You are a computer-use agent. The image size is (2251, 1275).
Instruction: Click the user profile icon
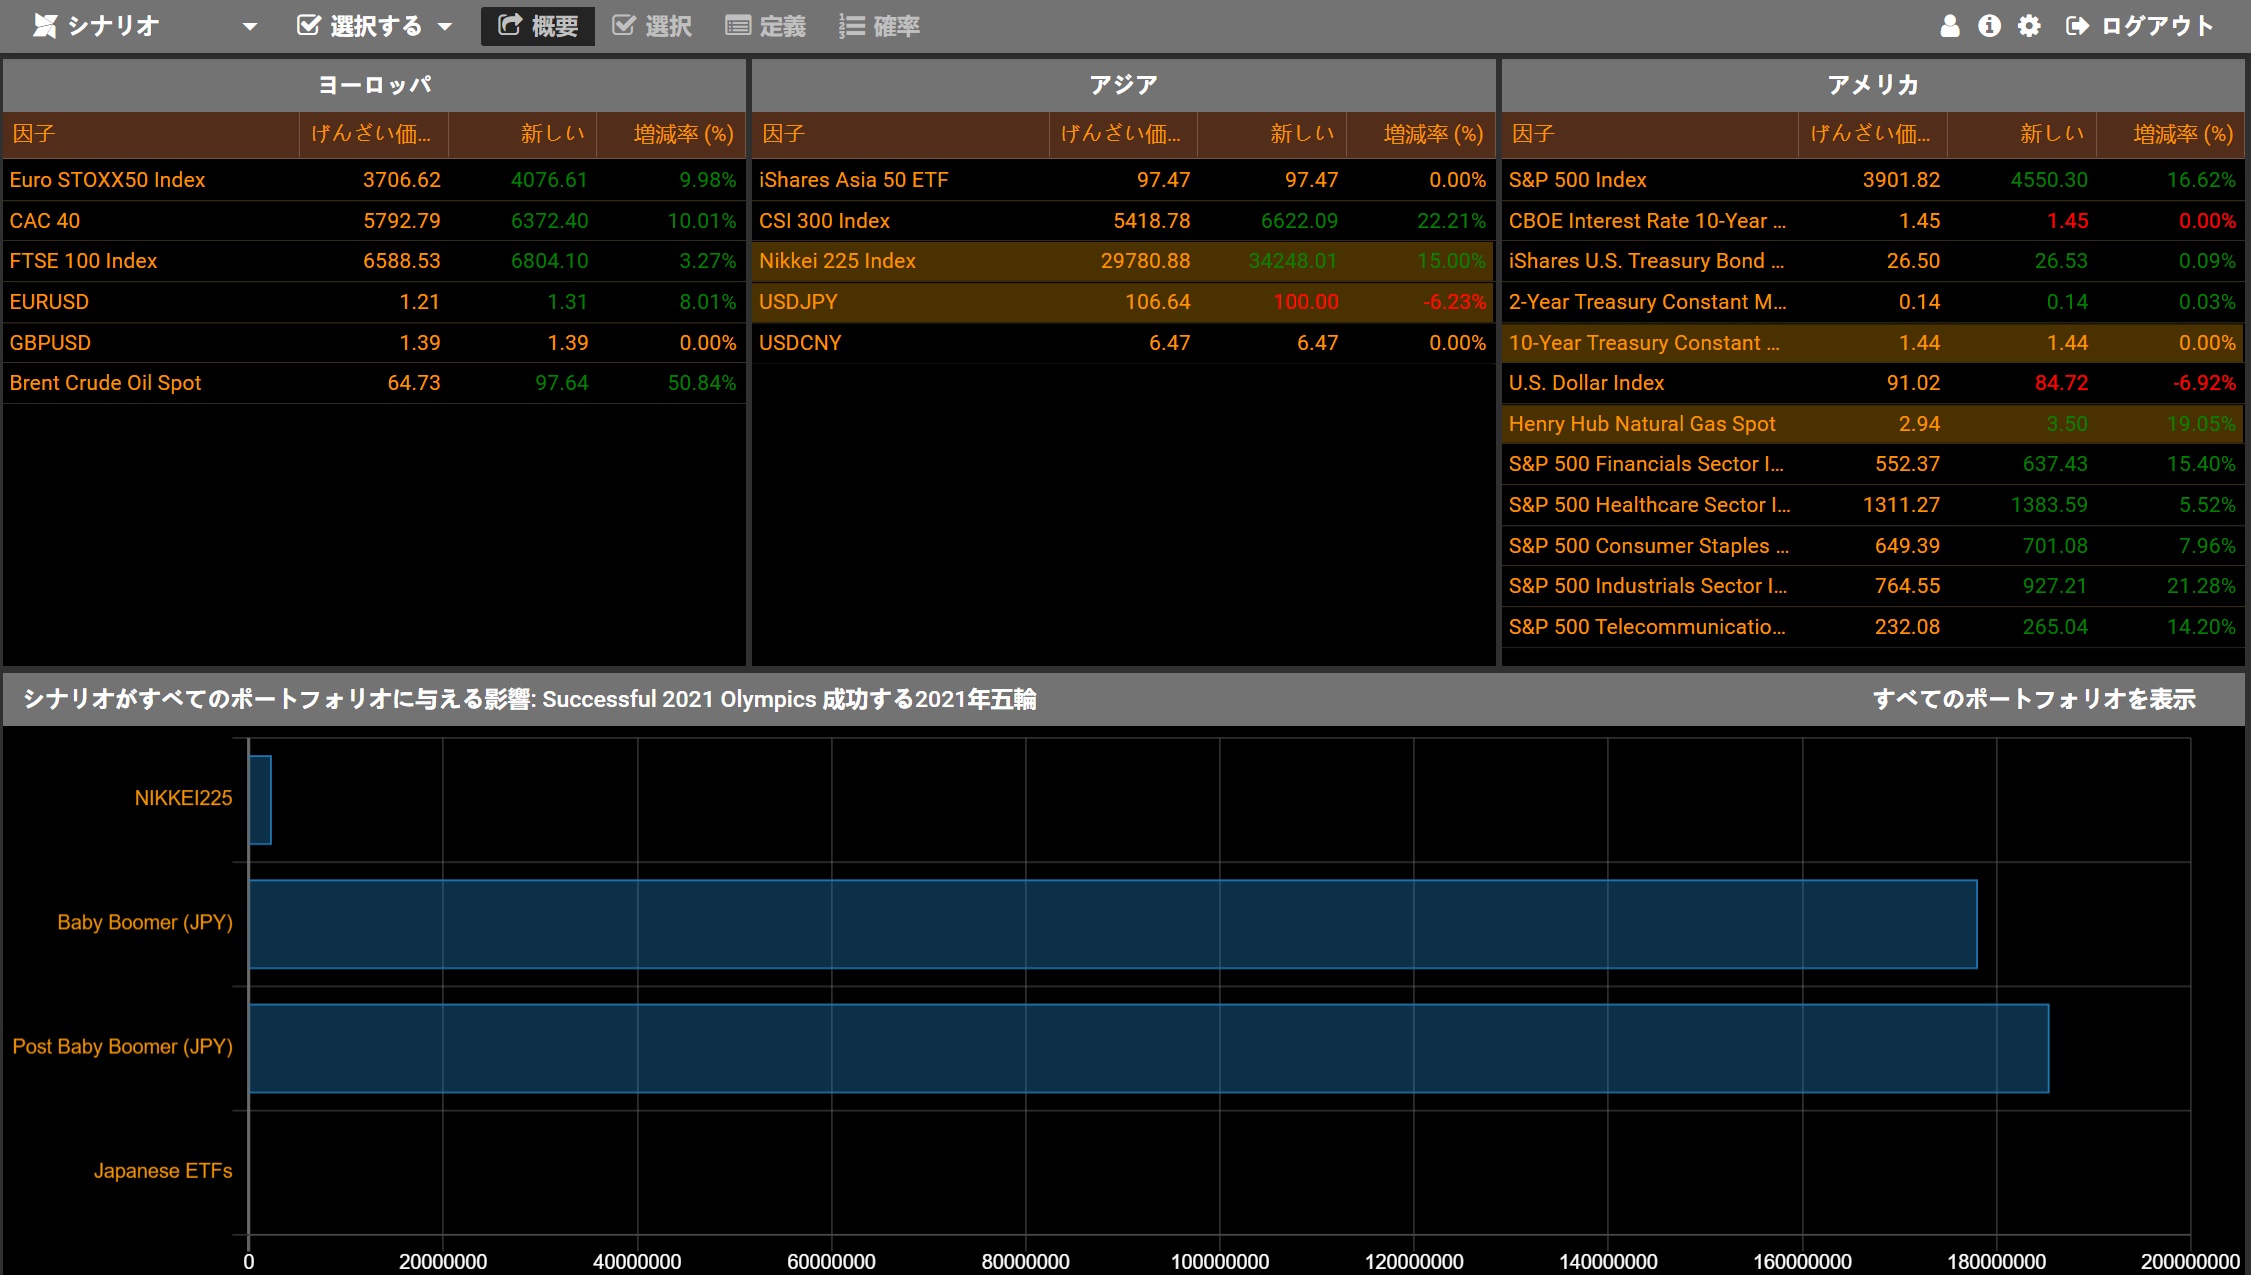click(x=1949, y=26)
